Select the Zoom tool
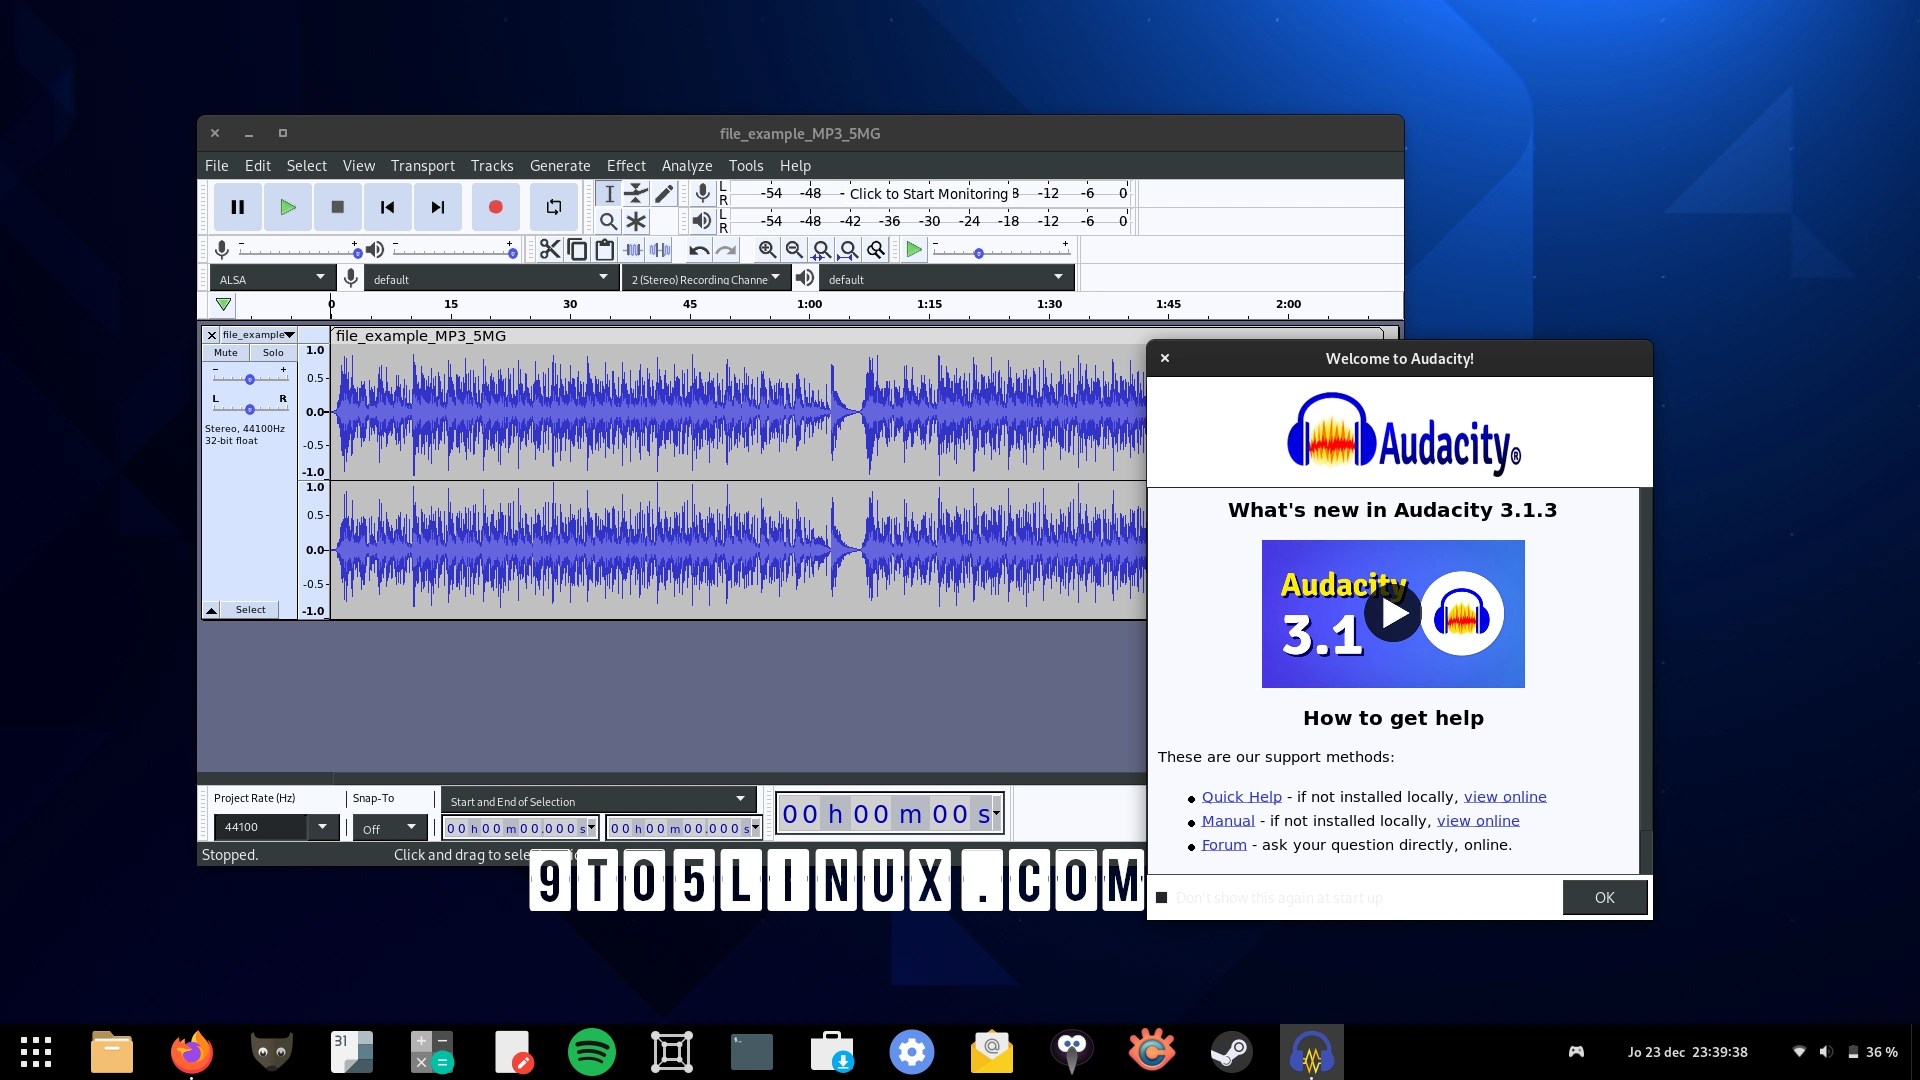The height and width of the screenshot is (1080, 1920). coord(608,221)
